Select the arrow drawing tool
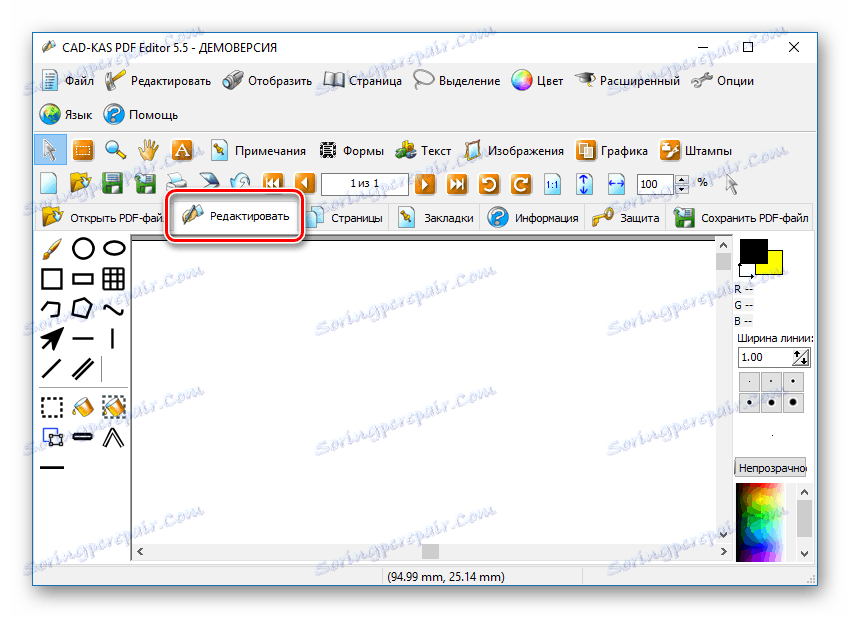The width and height of the screenshot is (850, 618). click(x=51, y=339)
